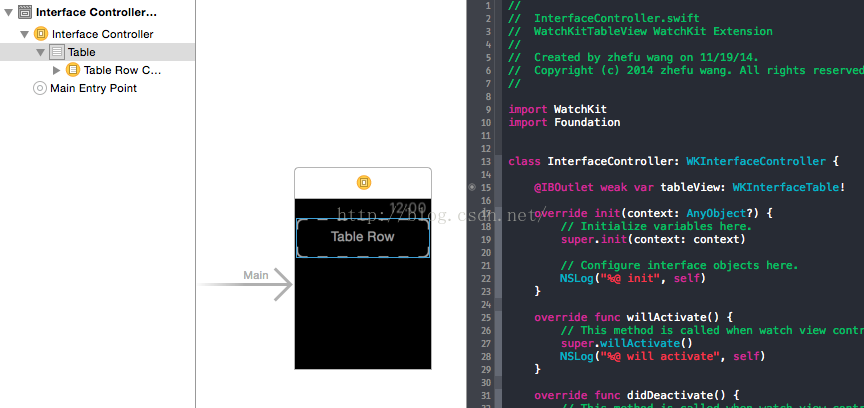Click the override init(context:) line
The image size is (864, 408).
click(654, 213)
